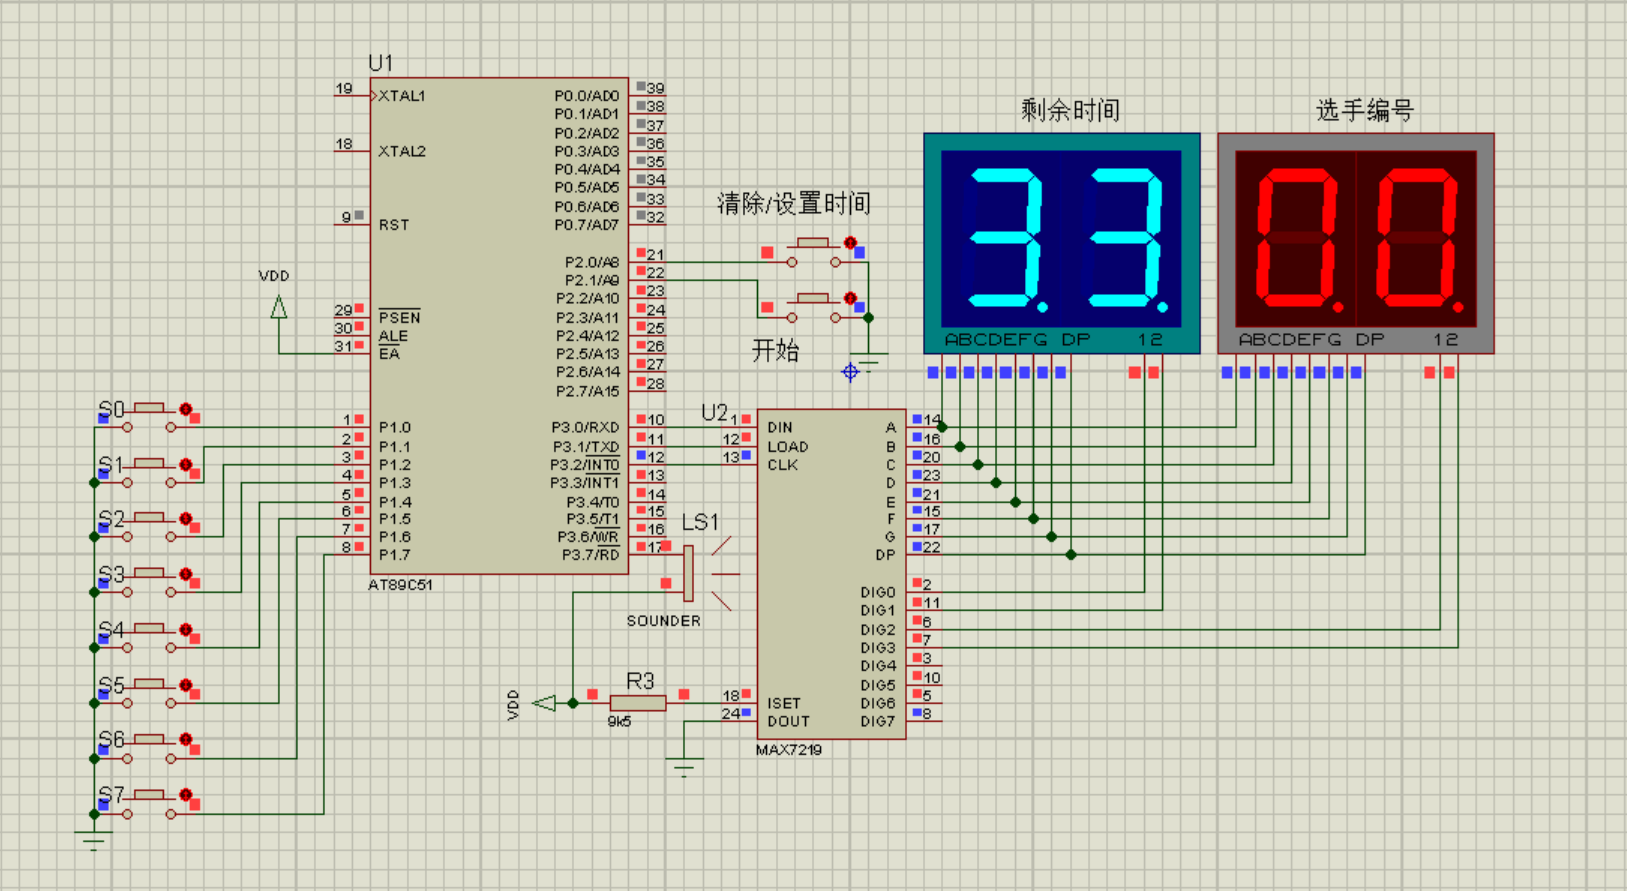The image size is (1627, 891).
Task: Click the VDD power terminal left of R3
Action: coord(545,703)
